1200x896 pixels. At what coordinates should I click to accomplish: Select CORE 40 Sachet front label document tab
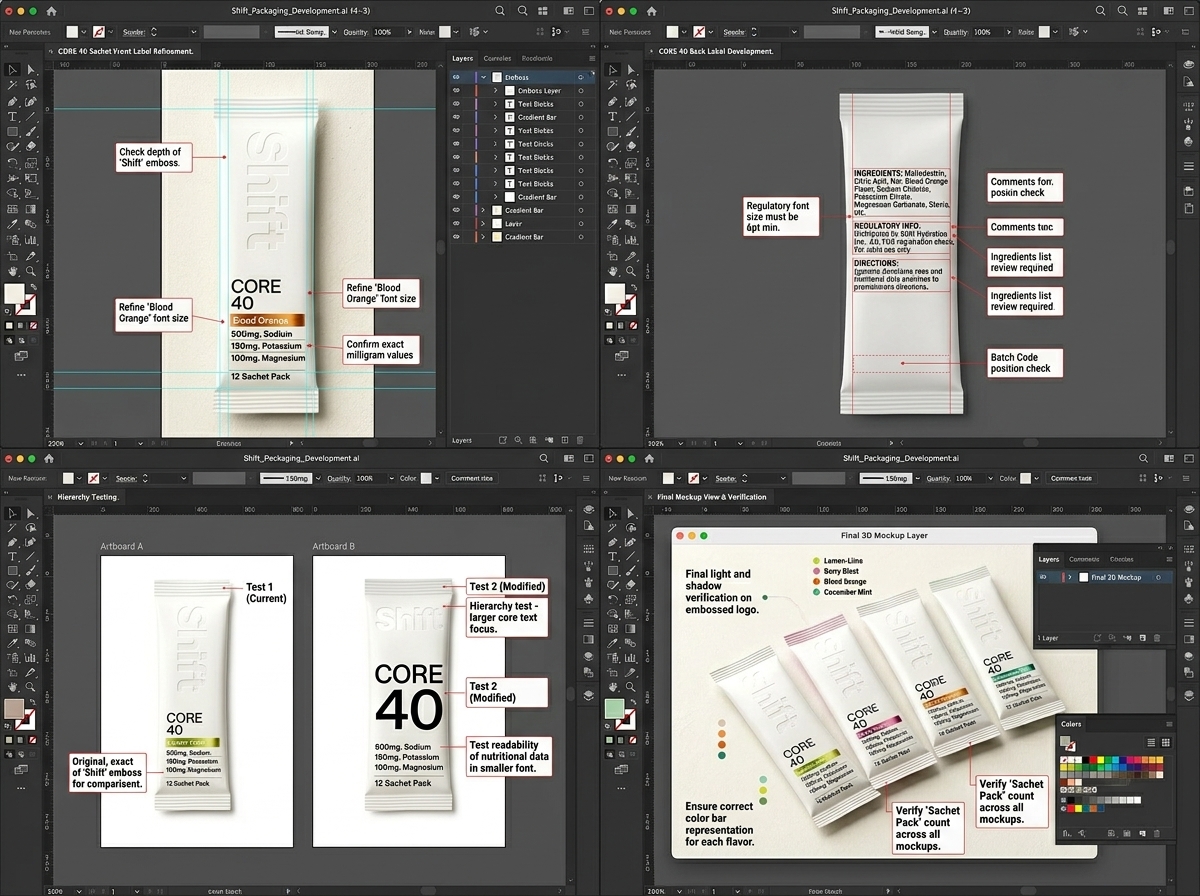tap(126, 50)
